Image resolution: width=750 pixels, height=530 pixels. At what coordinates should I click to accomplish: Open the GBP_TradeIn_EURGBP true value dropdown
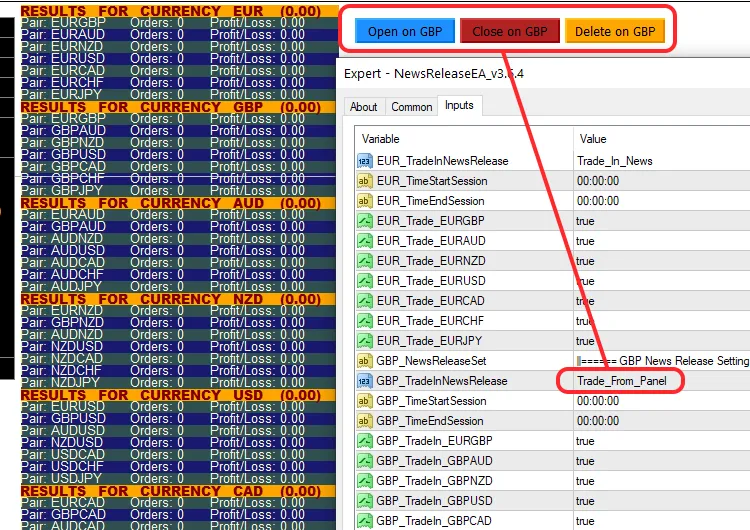coord(585,441)
